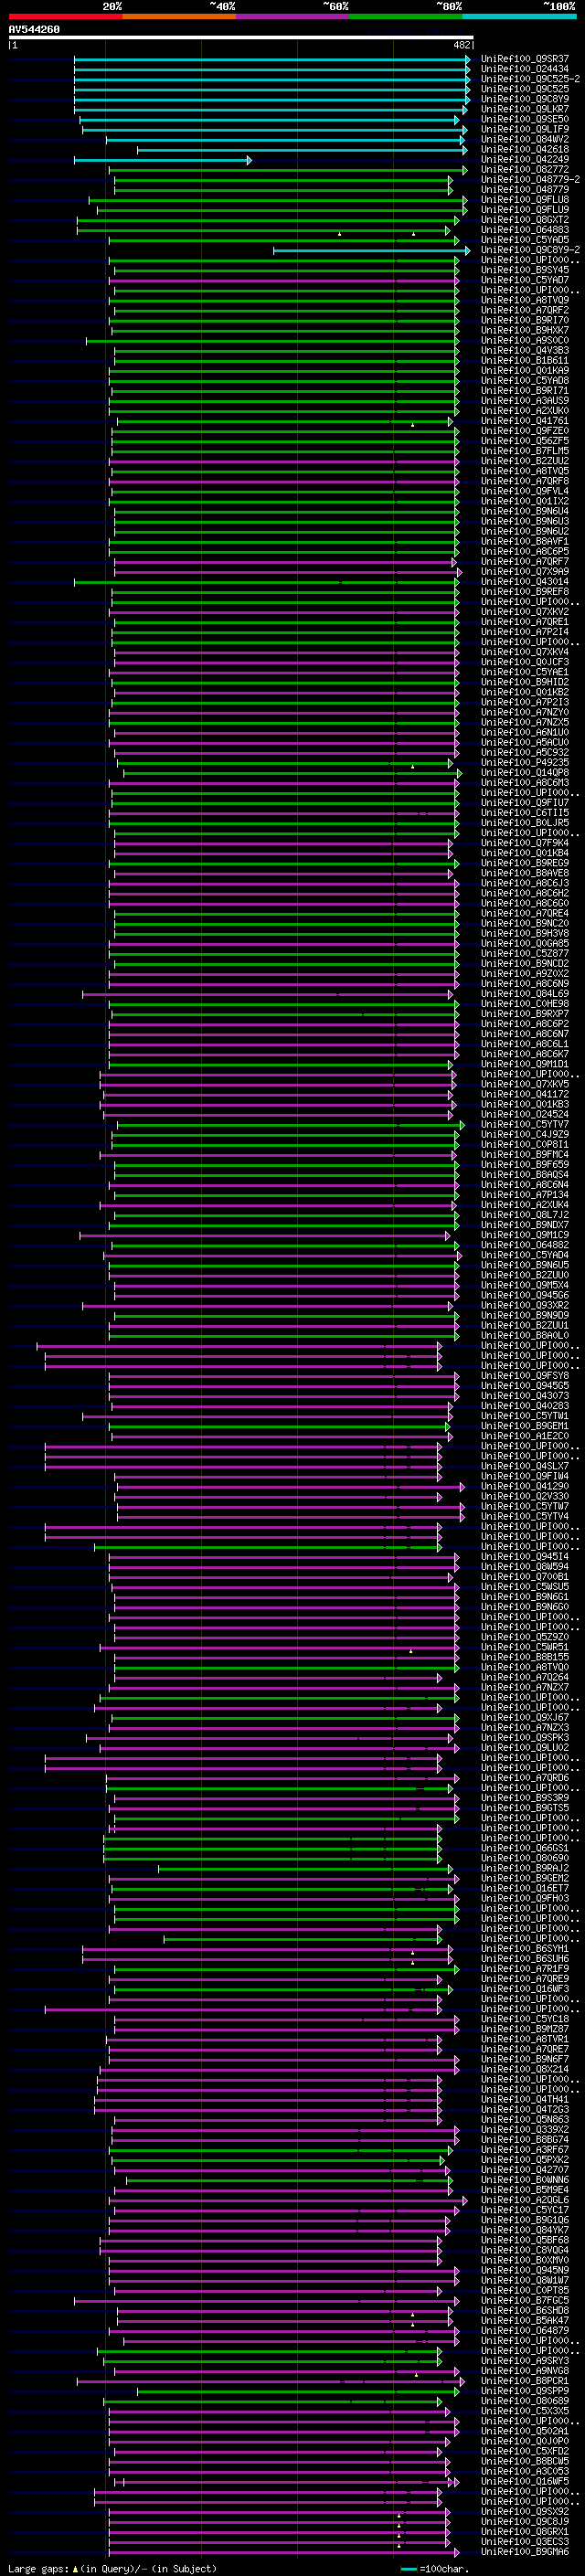Select hit label UniRef100_Q42249
585x2576 pixels.
pos(525,159)
